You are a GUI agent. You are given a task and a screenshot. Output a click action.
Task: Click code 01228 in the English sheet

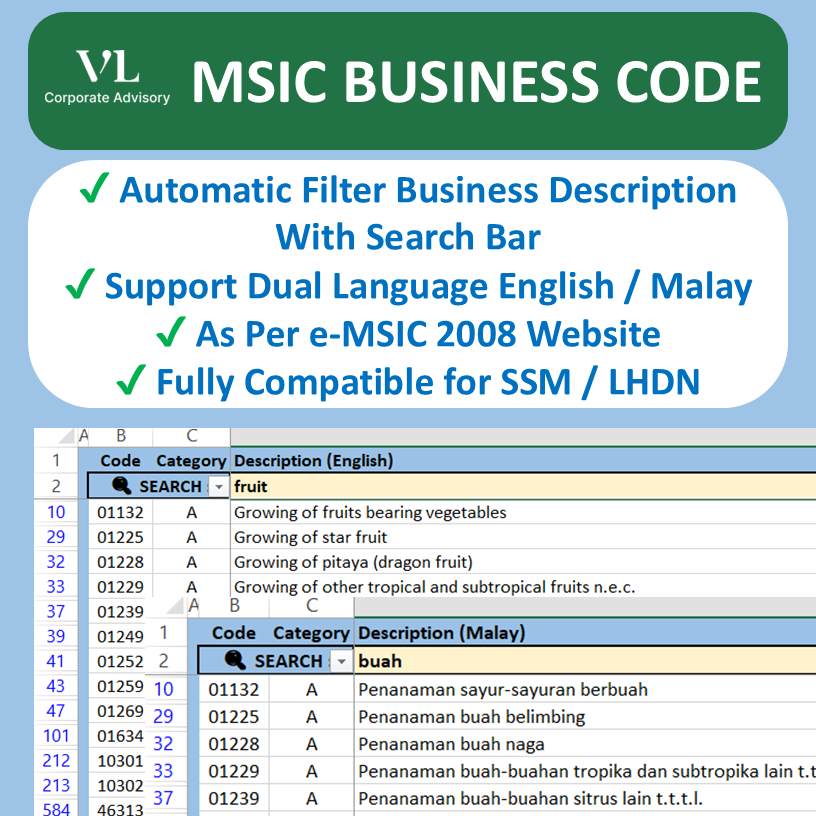[x=120, y=562]
